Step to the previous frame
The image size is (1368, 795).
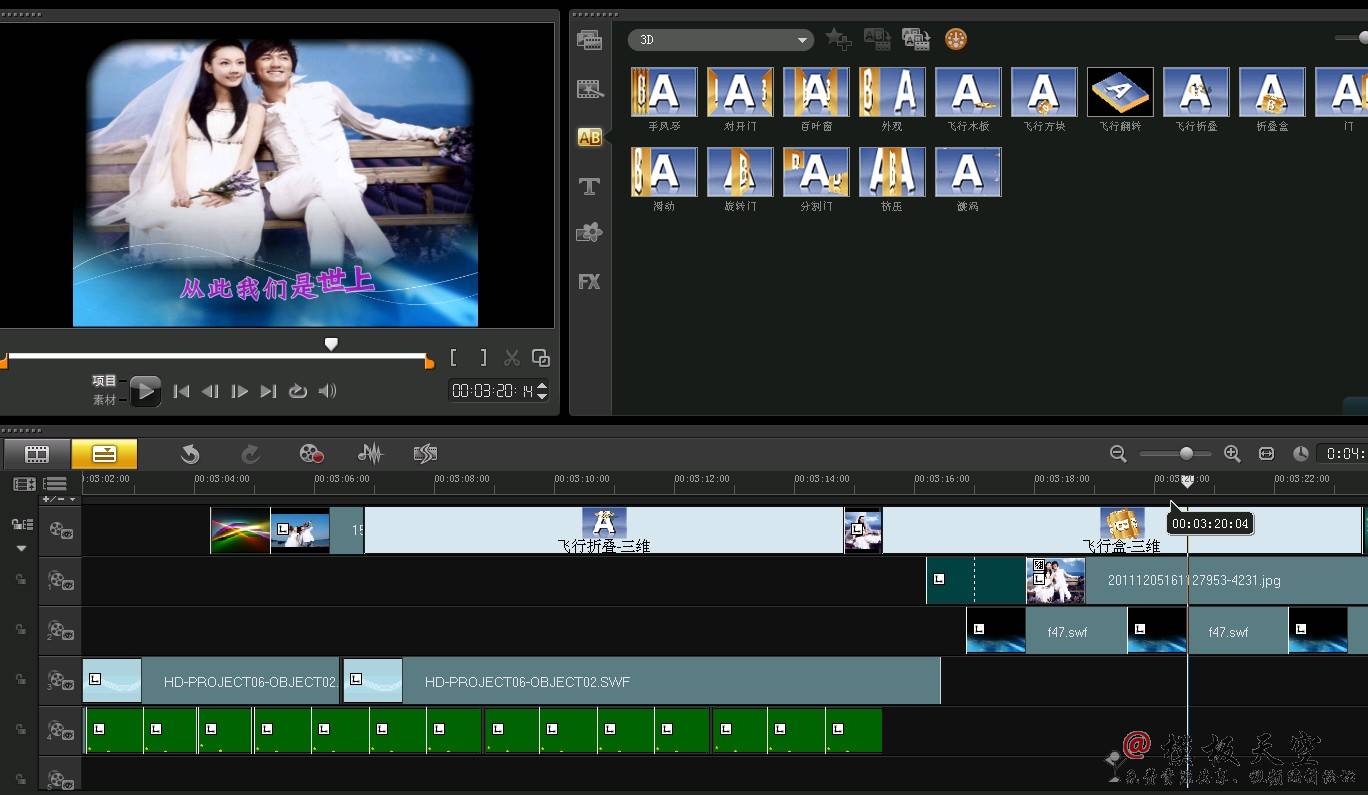(210, 392)
